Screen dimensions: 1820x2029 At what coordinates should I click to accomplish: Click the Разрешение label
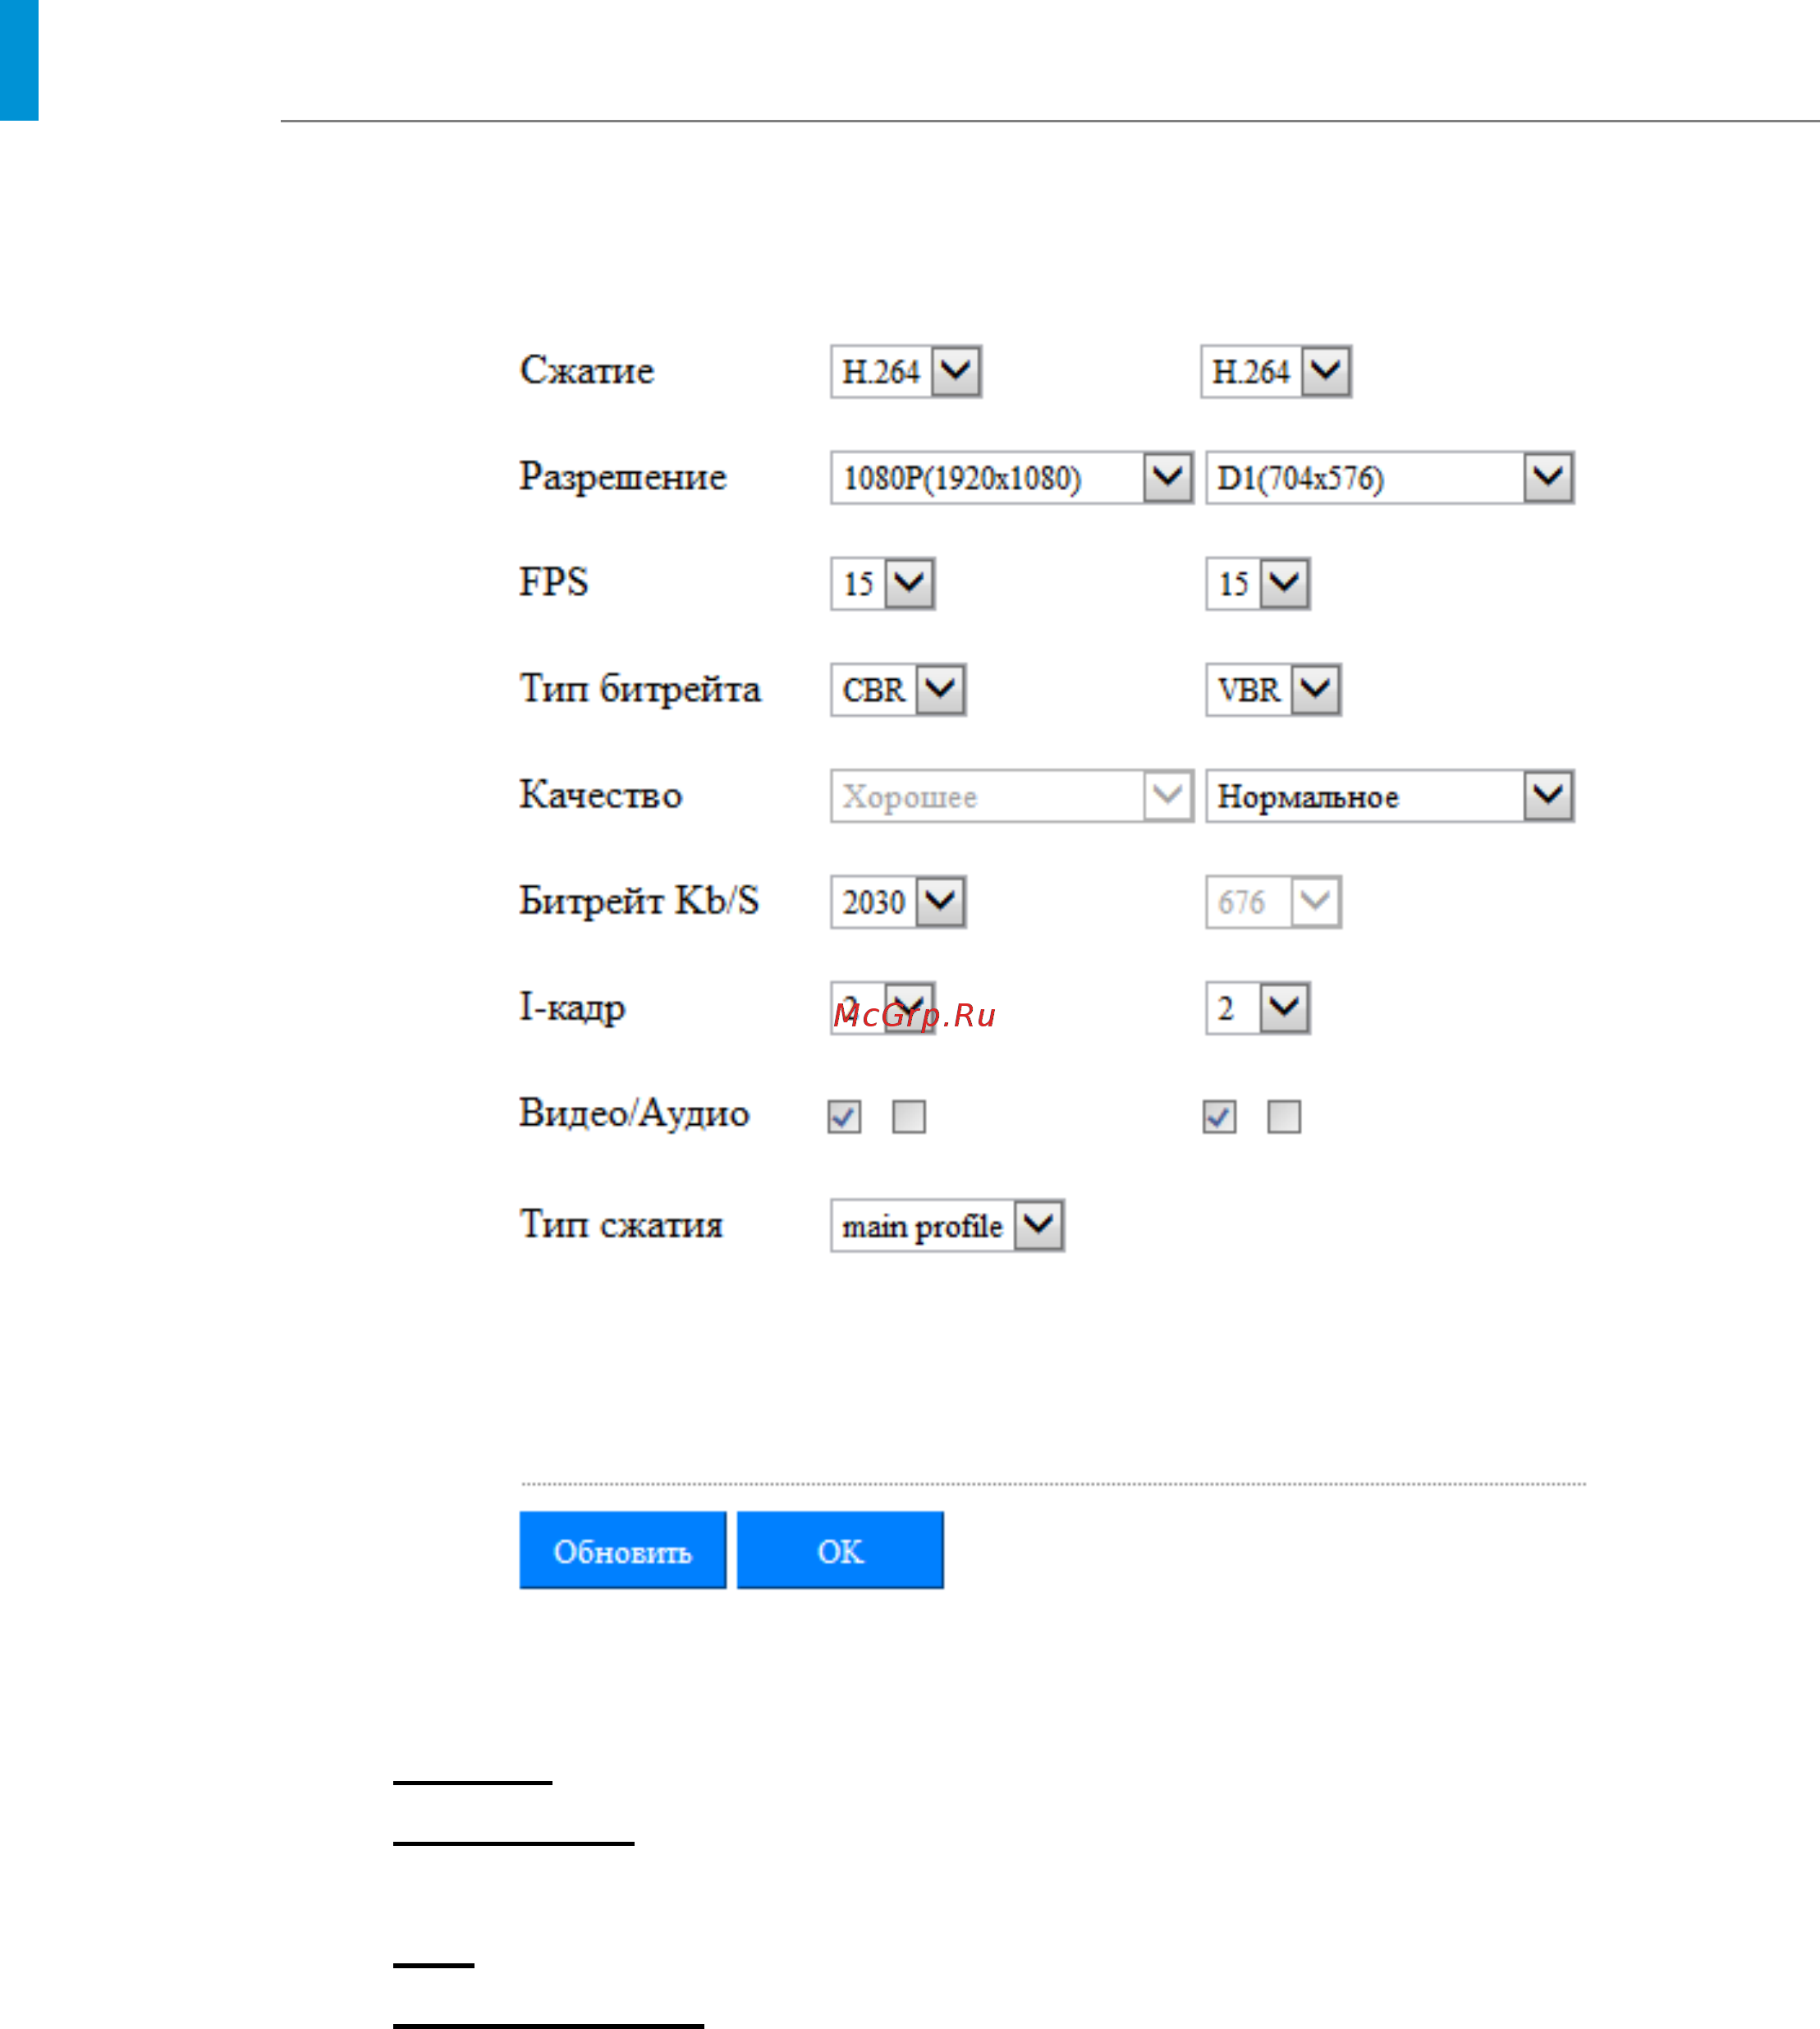tap(622, 477)
